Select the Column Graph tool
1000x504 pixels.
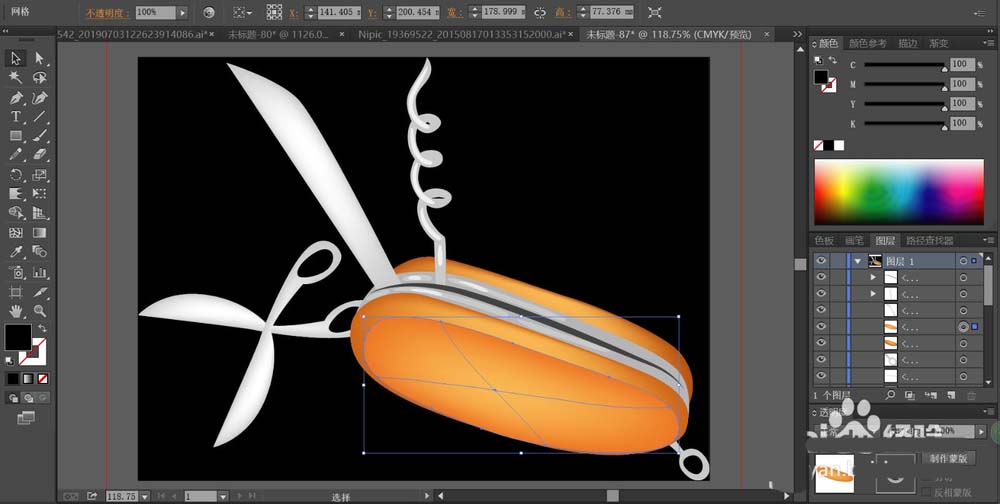40,272
